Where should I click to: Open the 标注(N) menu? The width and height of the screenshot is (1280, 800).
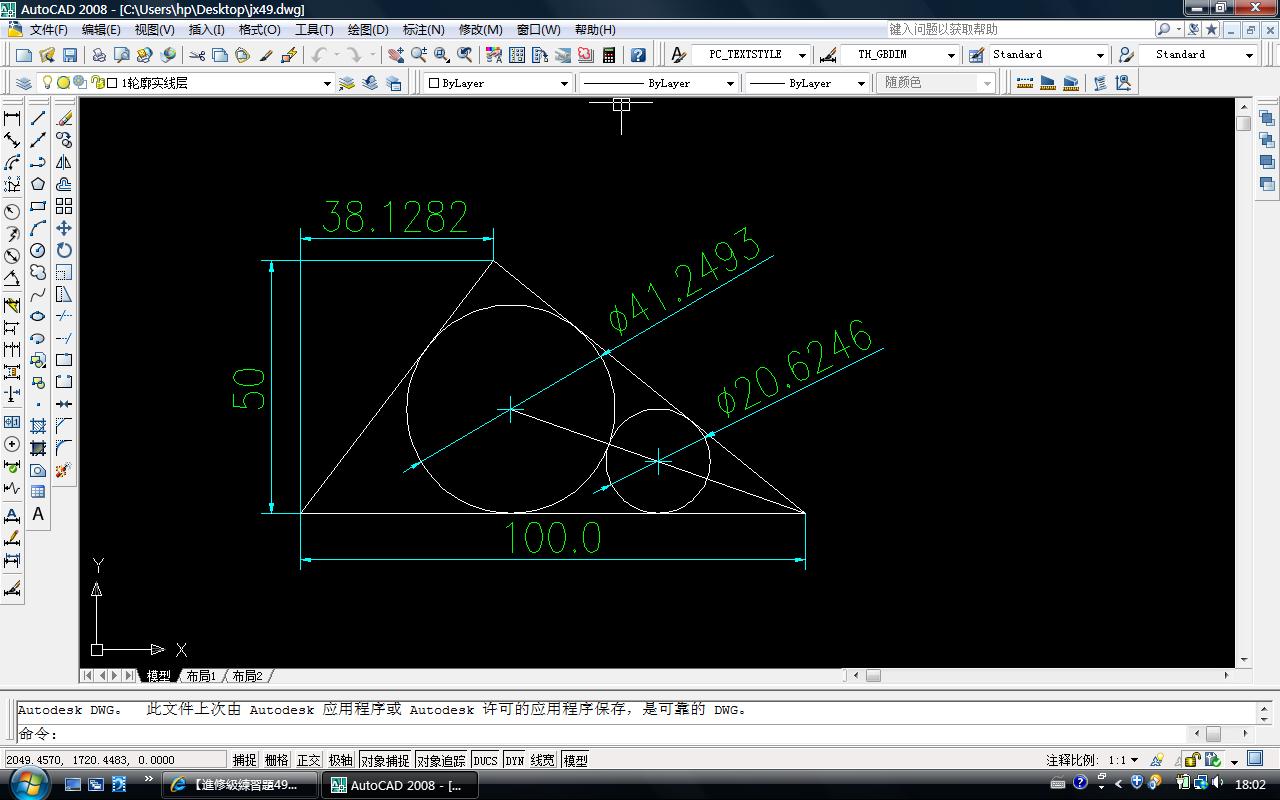coord(423,29)
